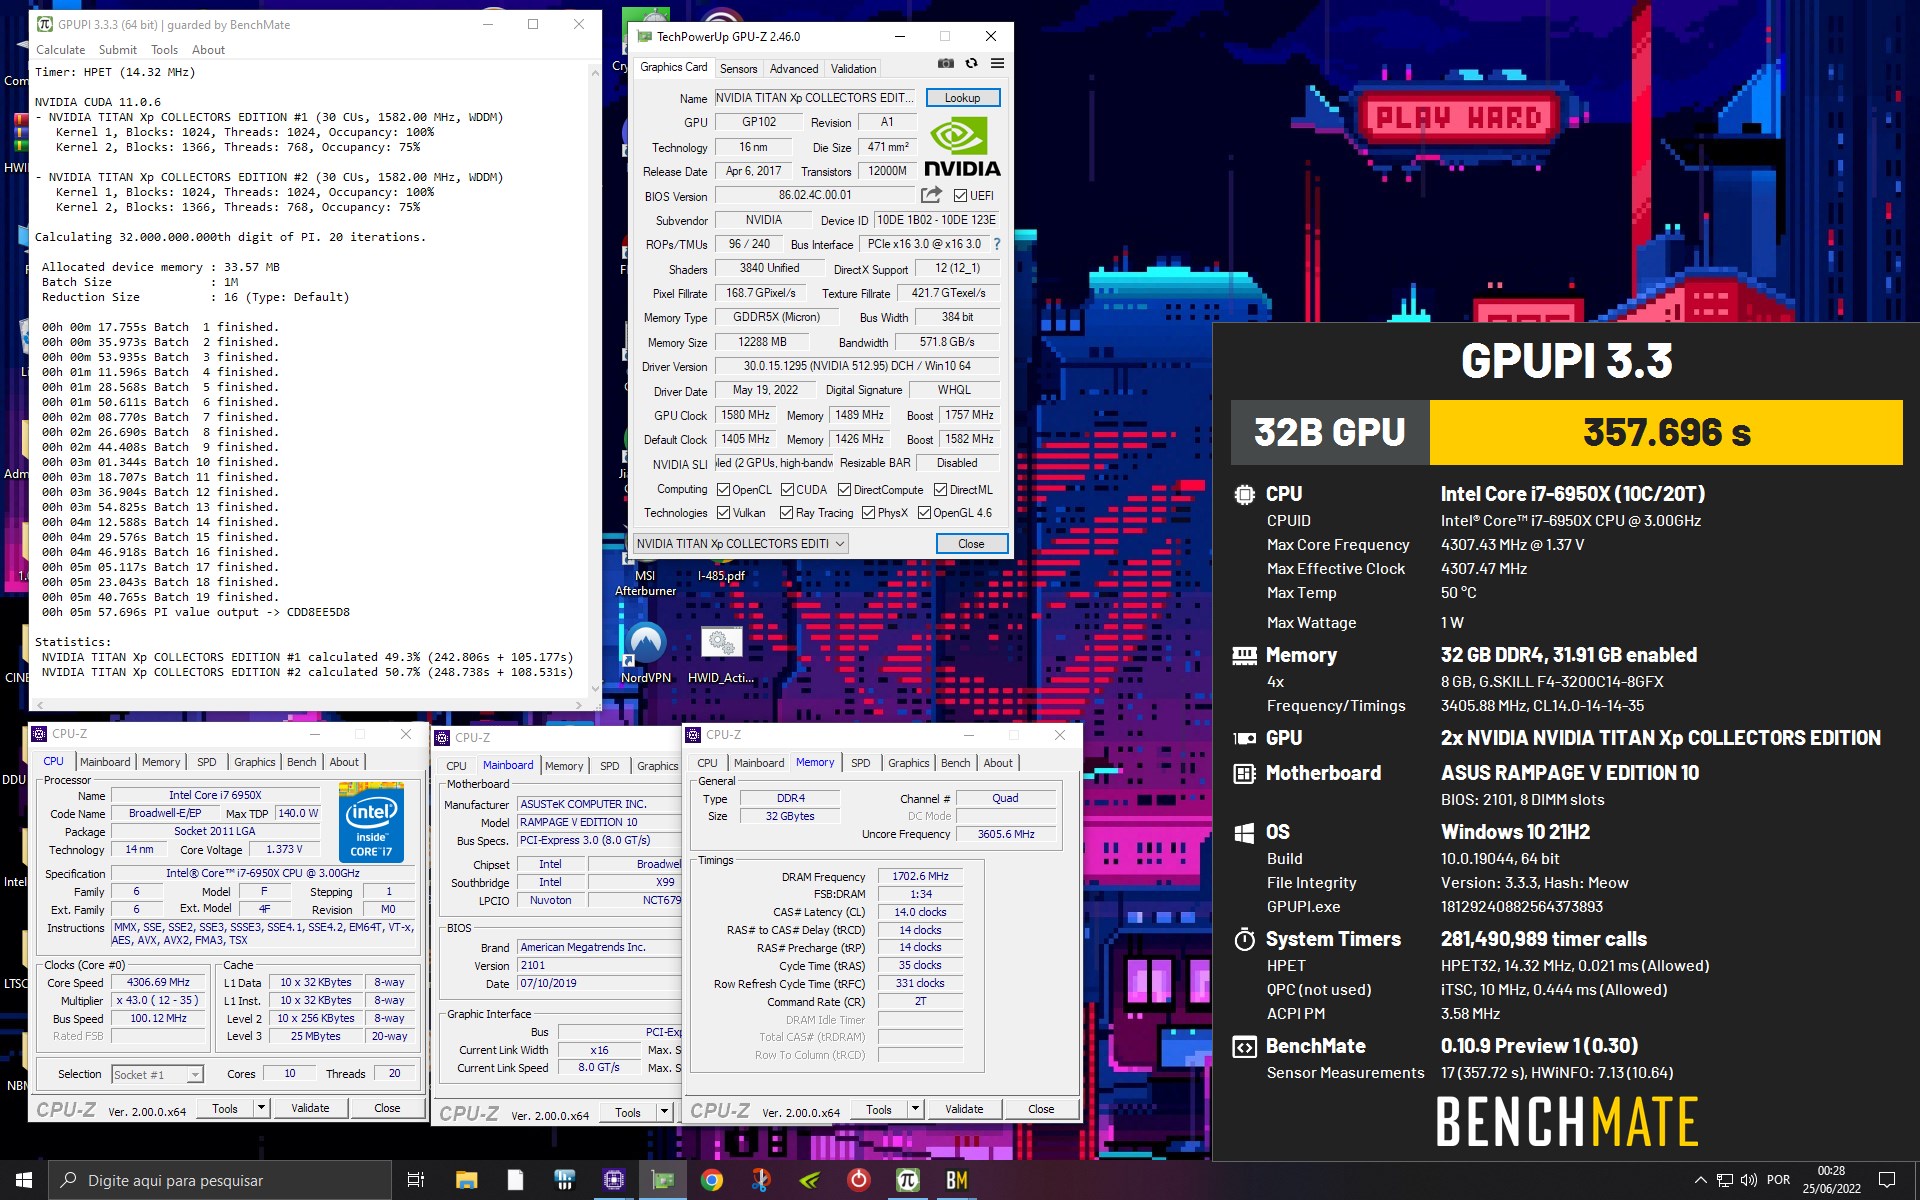Click Validate in CPU-Z Memory window
The image size is (1920, 1200).
pos(964,1109)
